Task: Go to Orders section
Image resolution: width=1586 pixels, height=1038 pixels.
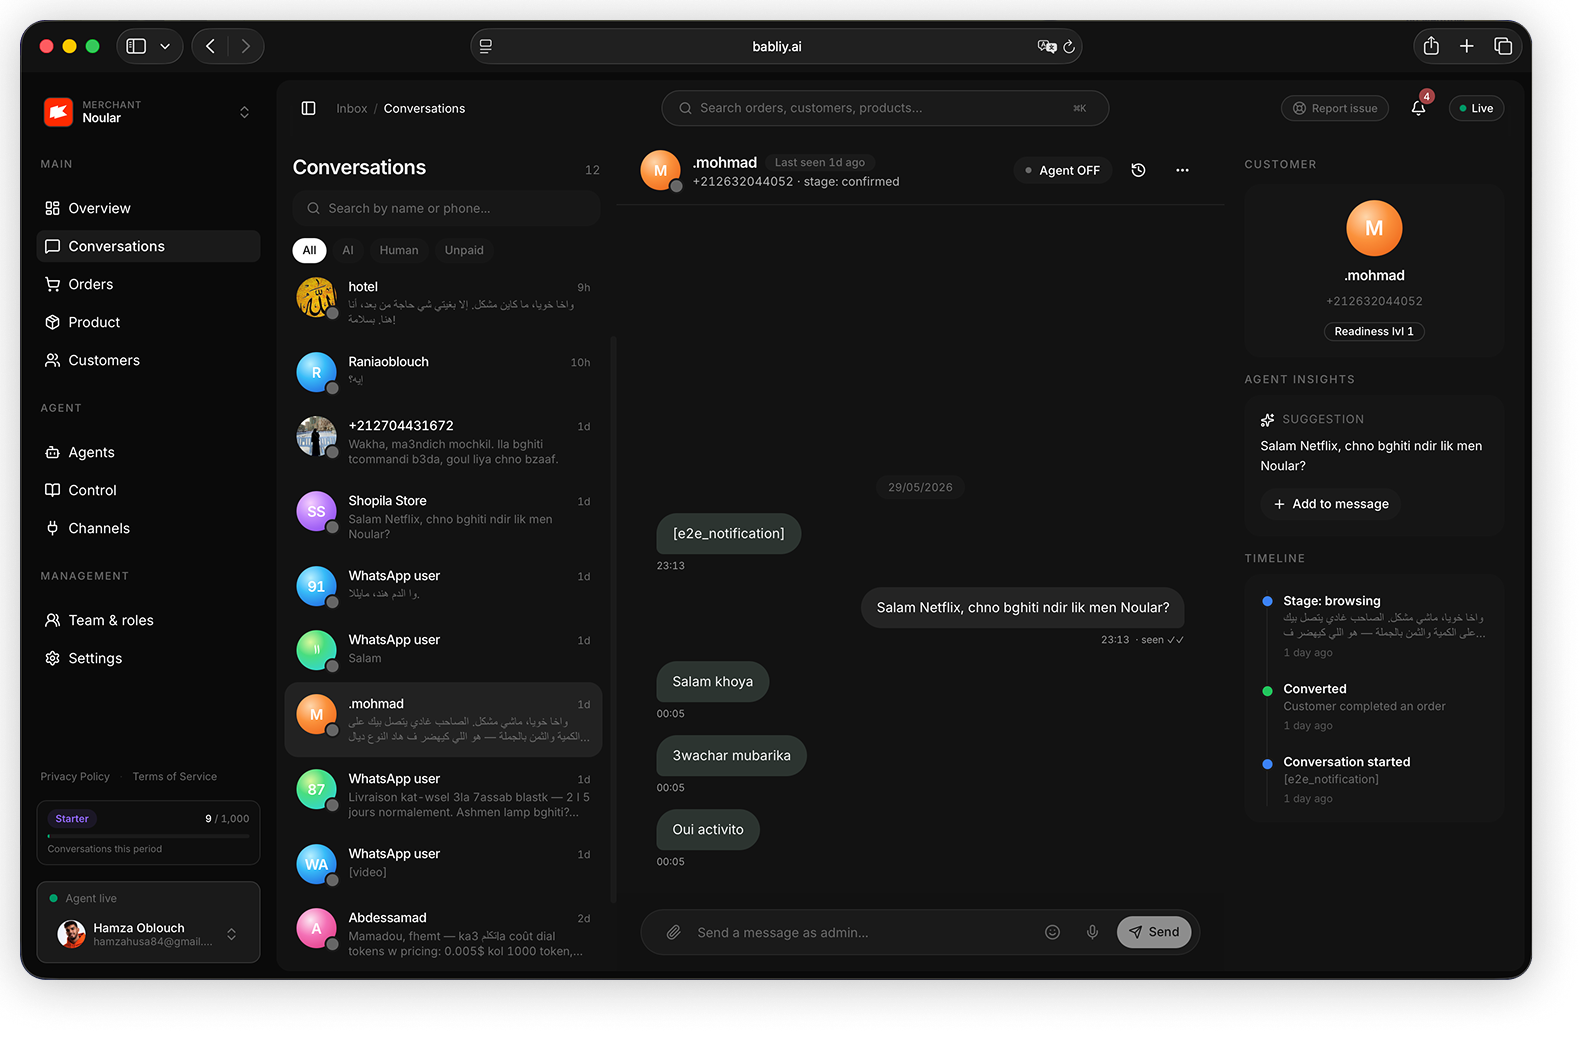Action: pos(148,284)
